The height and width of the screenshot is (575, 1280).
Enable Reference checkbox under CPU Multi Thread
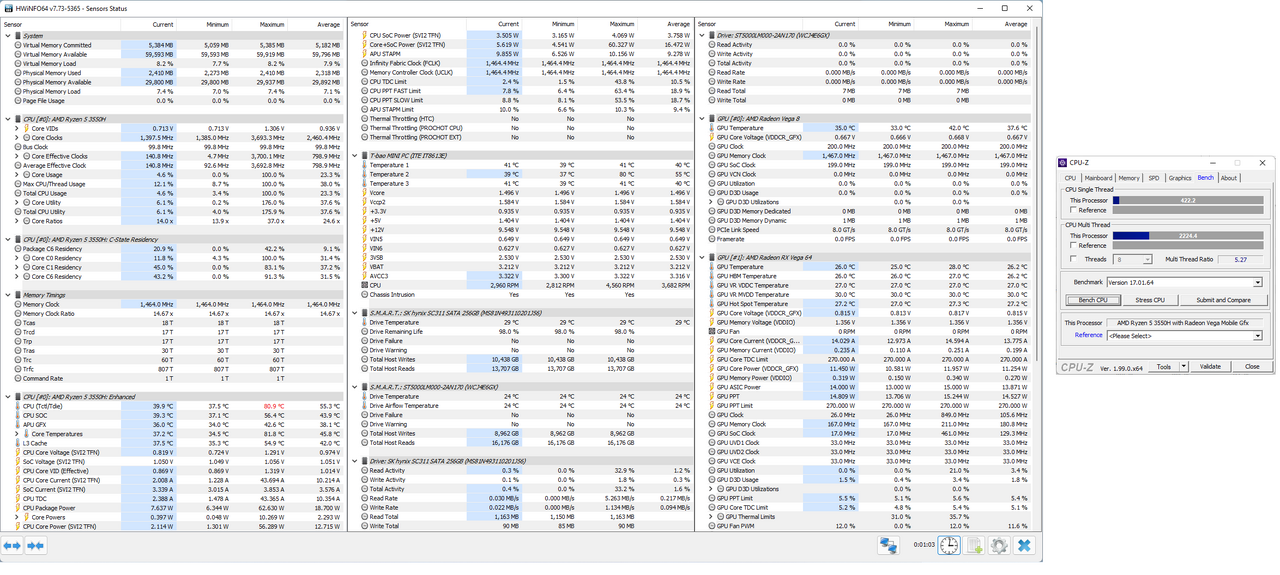pyautogui.click(x=1074, y=246)
